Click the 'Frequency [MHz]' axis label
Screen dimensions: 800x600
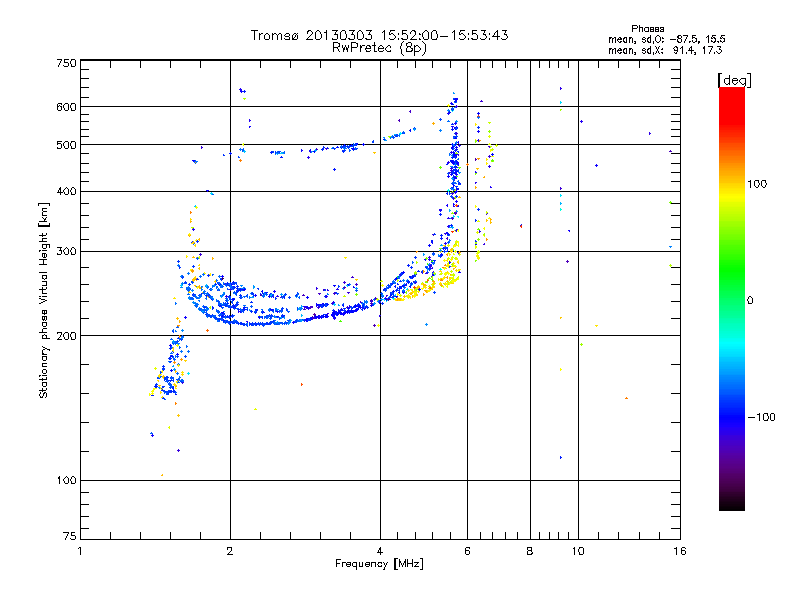click(379, 564)
